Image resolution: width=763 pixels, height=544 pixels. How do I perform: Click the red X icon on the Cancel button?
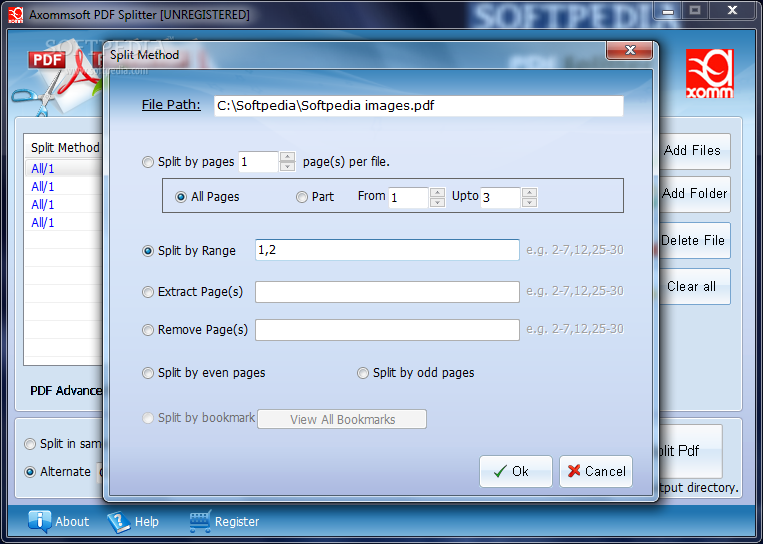point(574,471)
